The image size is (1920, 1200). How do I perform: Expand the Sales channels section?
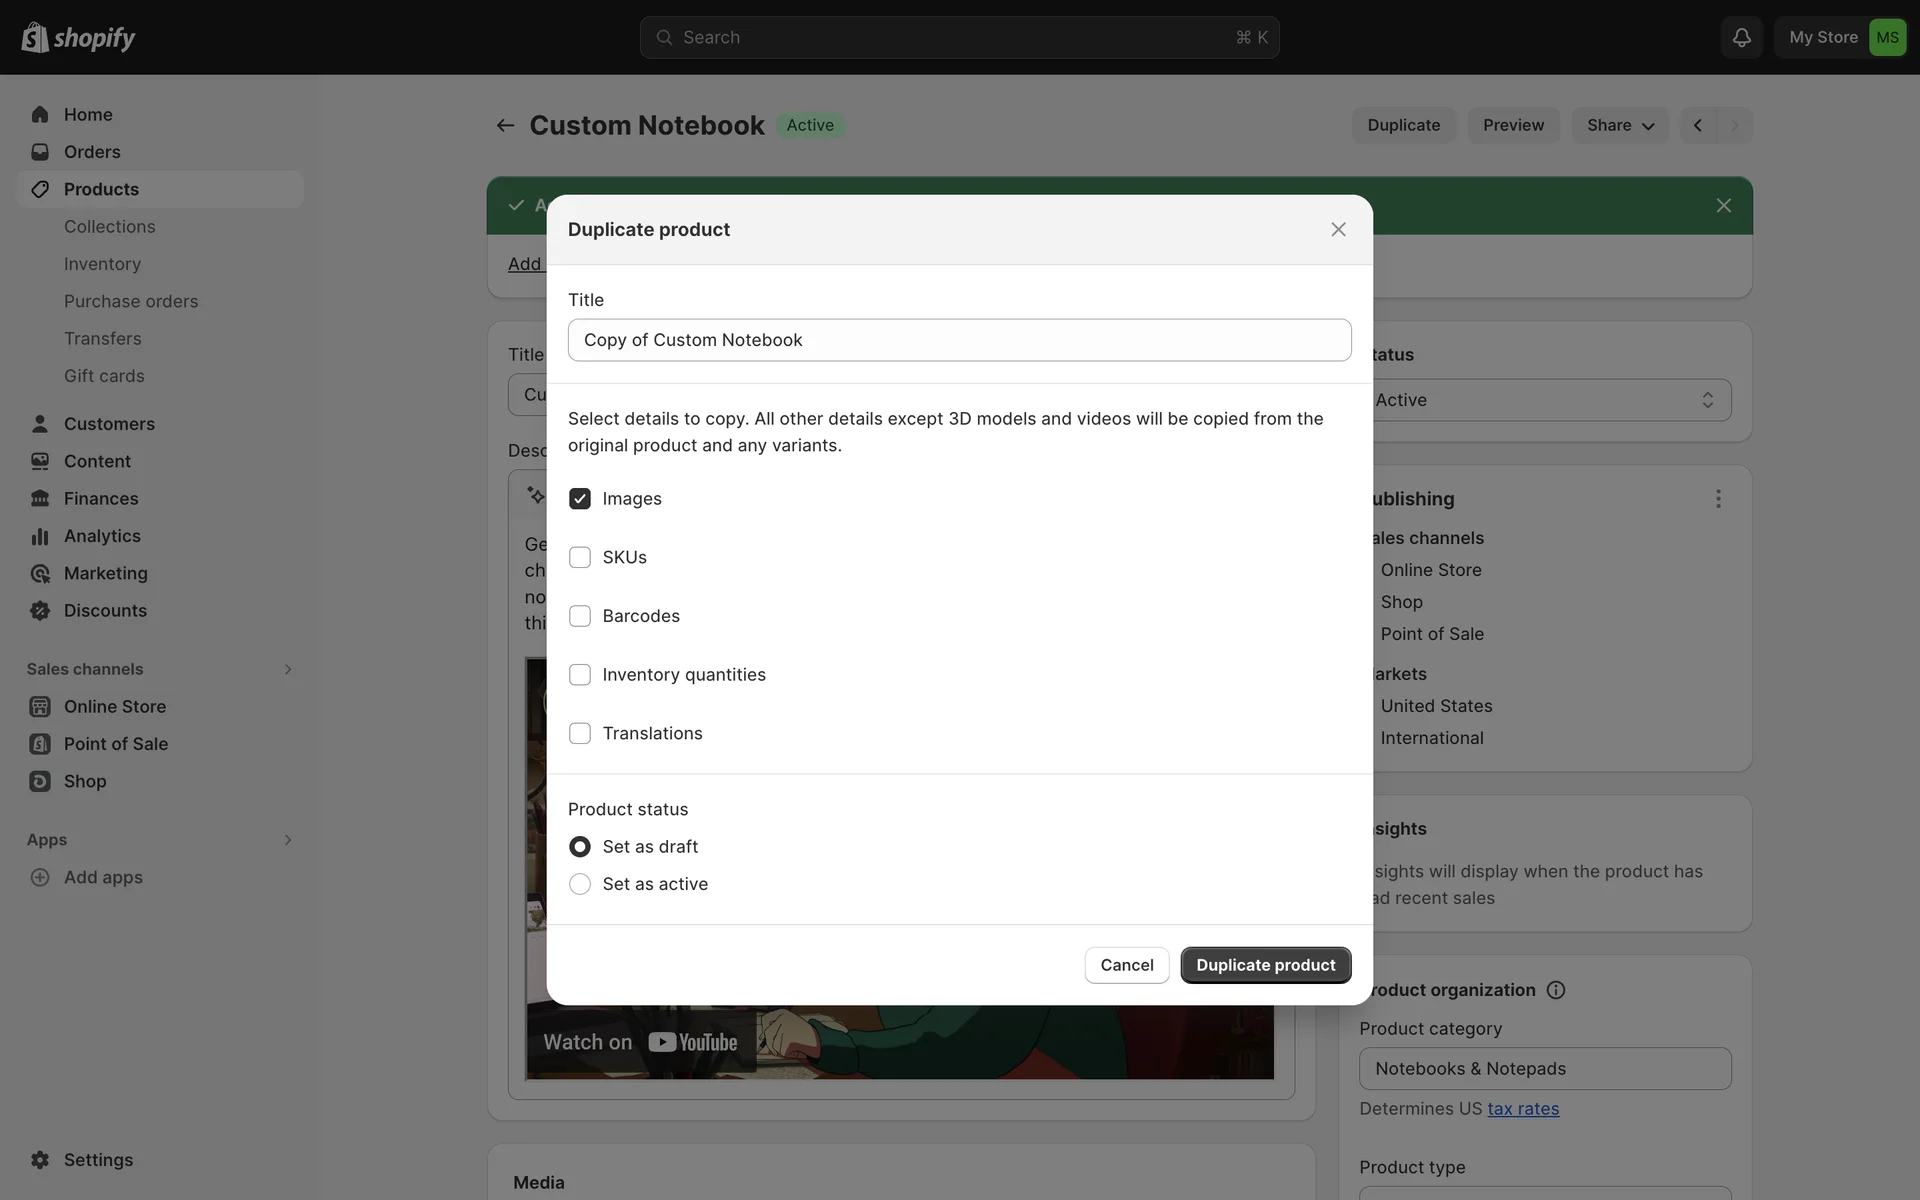(287, 669)
